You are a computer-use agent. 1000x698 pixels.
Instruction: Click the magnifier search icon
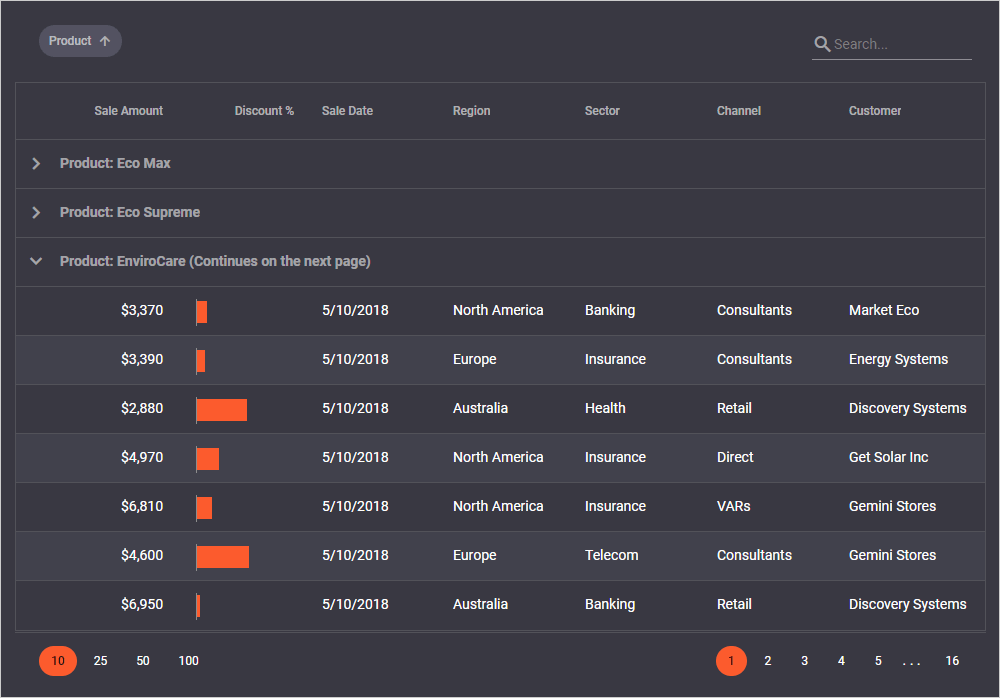tap(822, 44)
